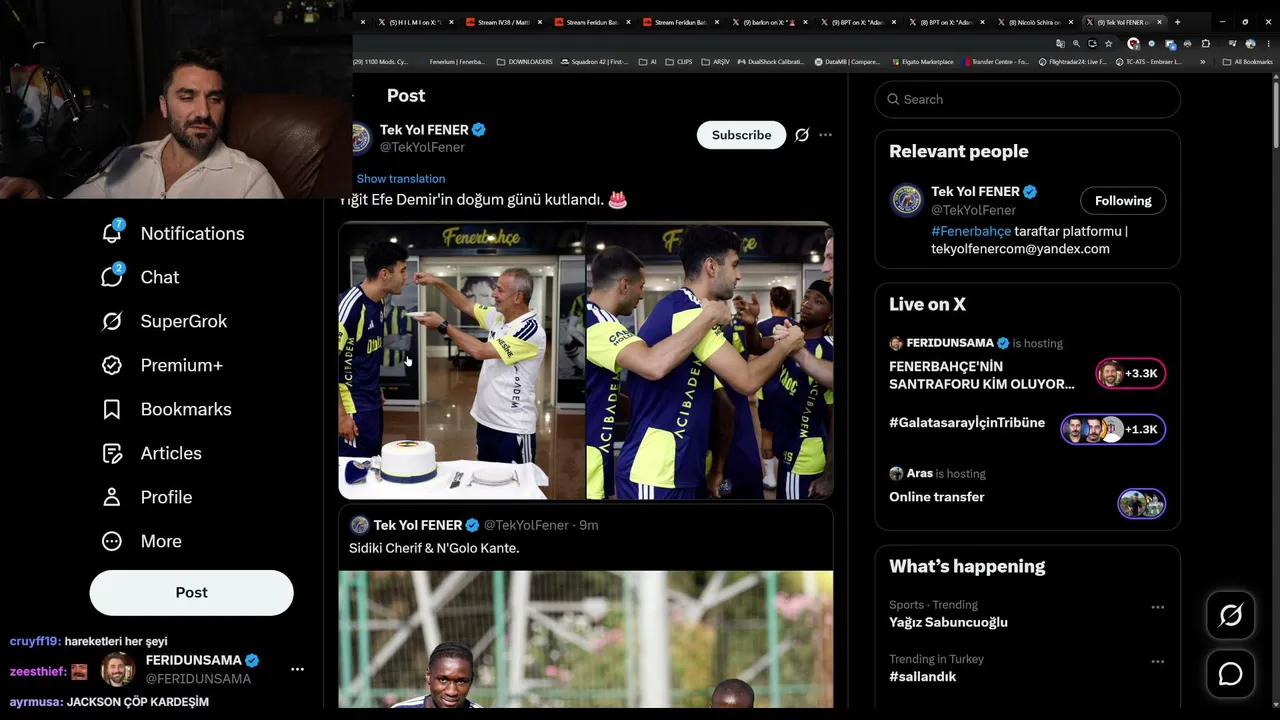This screenshot has height=720, width=1280.
Task: Open the DualShock Calibration bookmark
Action: click(x=770, y=62)
